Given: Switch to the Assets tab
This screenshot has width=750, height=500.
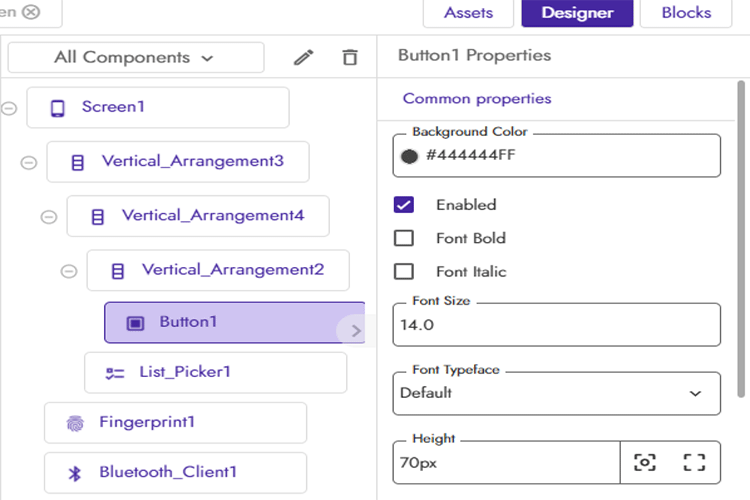Looking at the screenshot, I should click(x=468, y=13).
